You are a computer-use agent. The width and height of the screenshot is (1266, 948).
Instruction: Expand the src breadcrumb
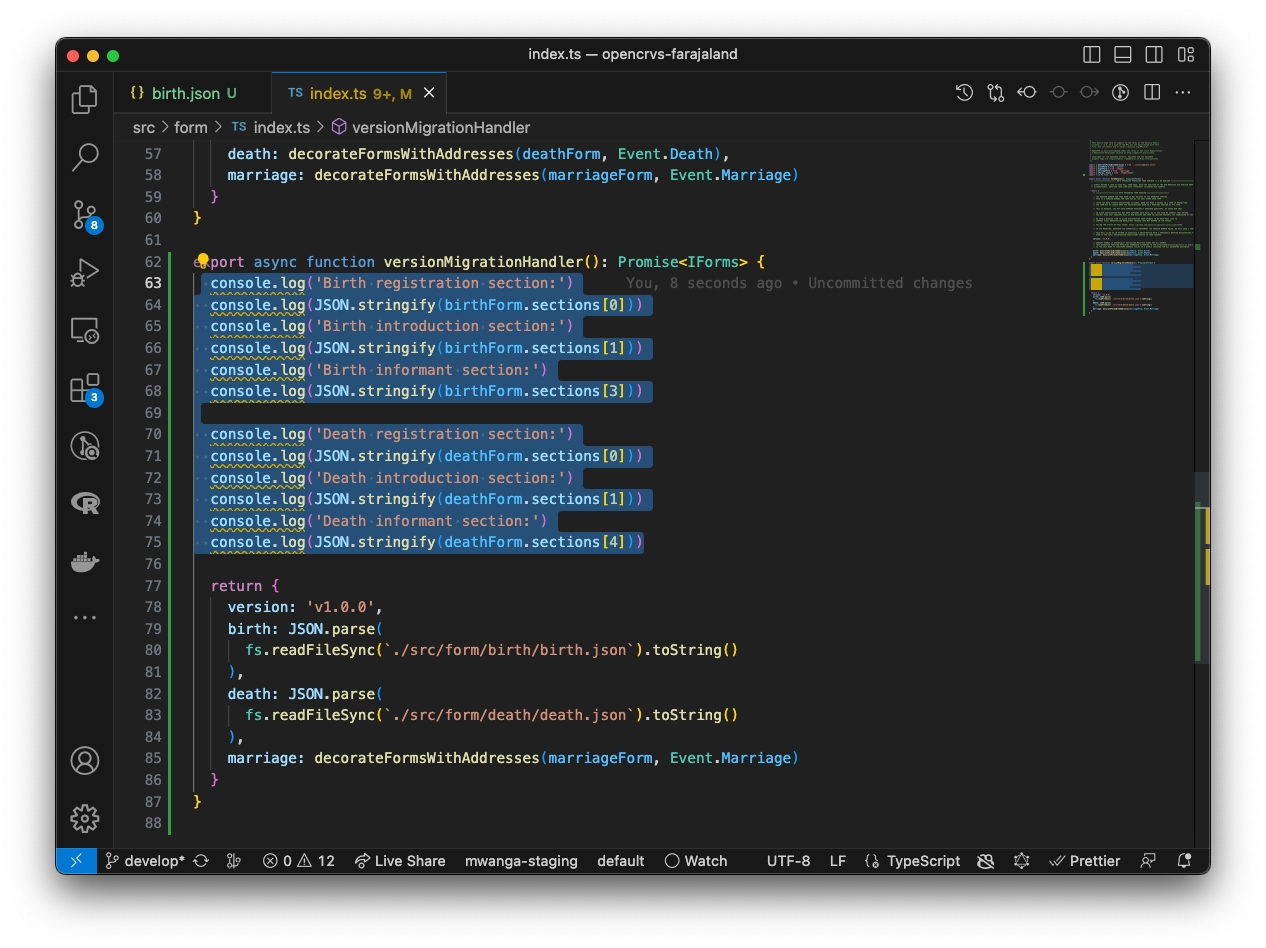coord(144,127)
